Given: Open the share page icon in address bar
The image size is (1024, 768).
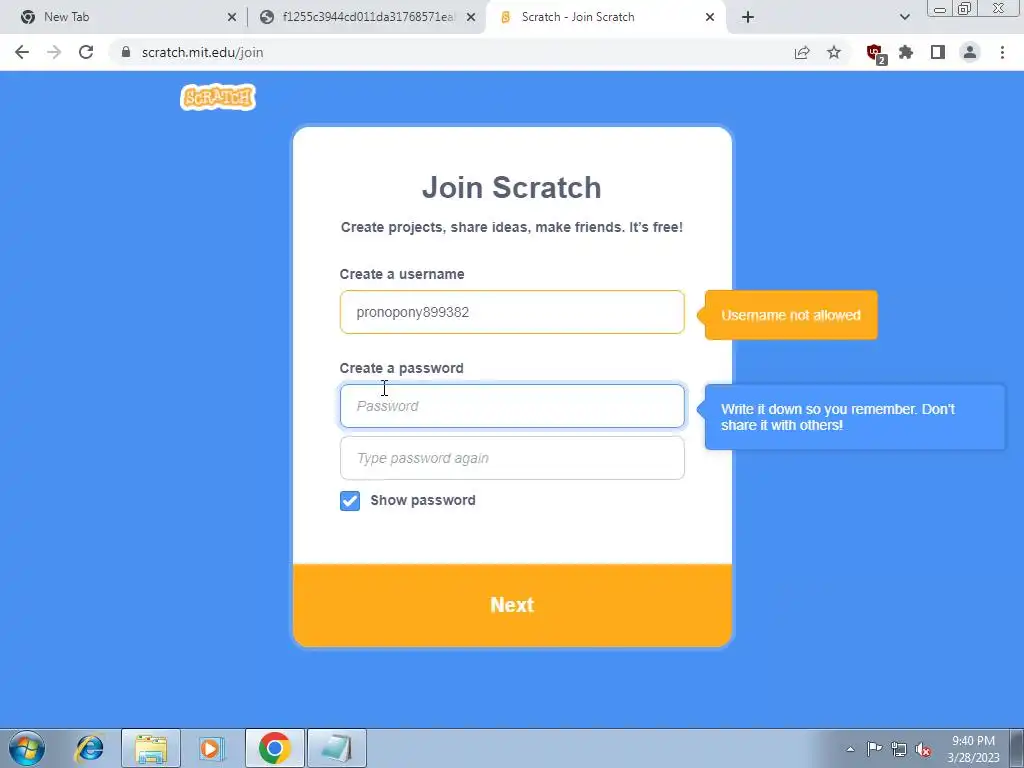Looking at the screenshot, I should coord(802,52).
